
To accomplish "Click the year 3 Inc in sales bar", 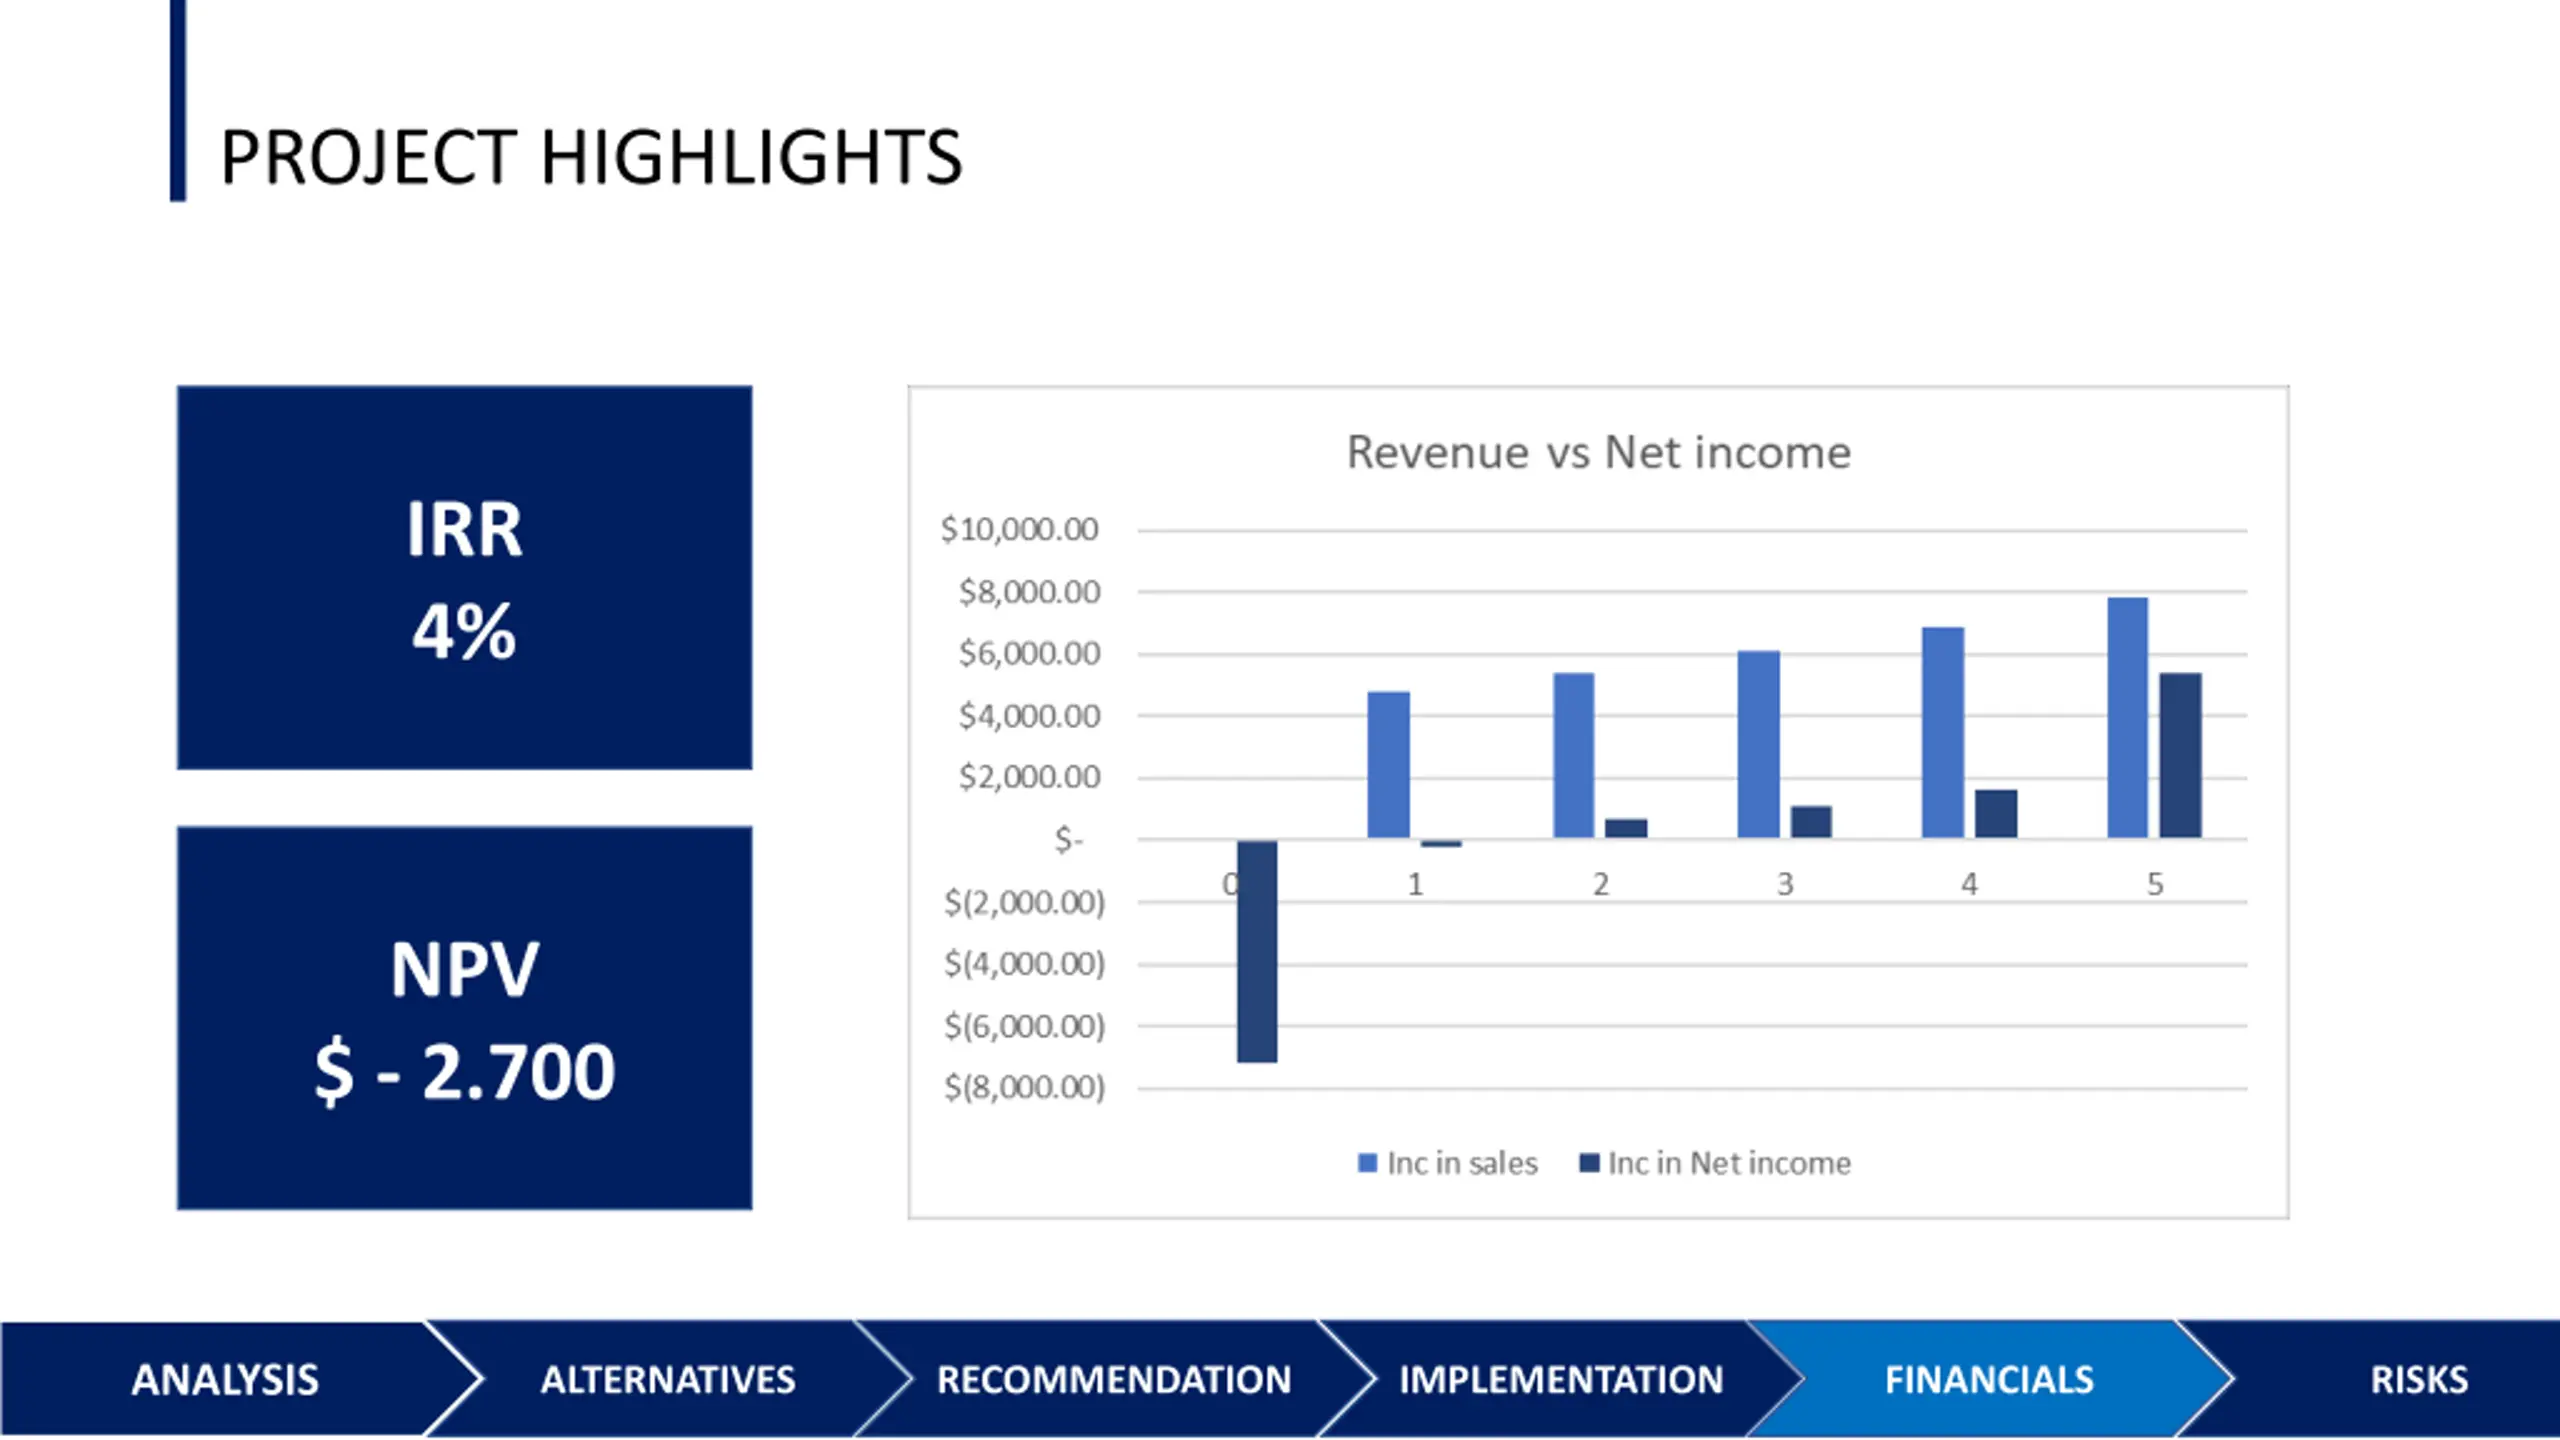I will (1758, 745).
